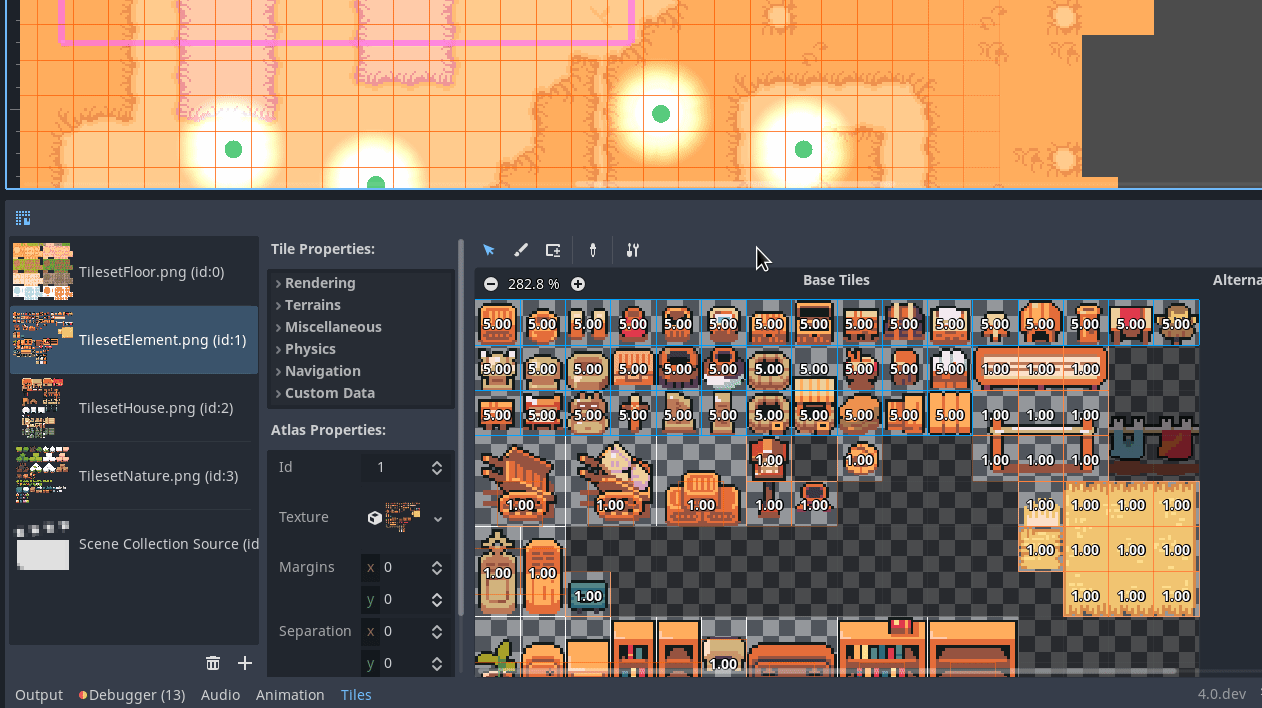Adjust the Separation x stepper arrows
1262x708 pixels.
(x=437, y=631)
